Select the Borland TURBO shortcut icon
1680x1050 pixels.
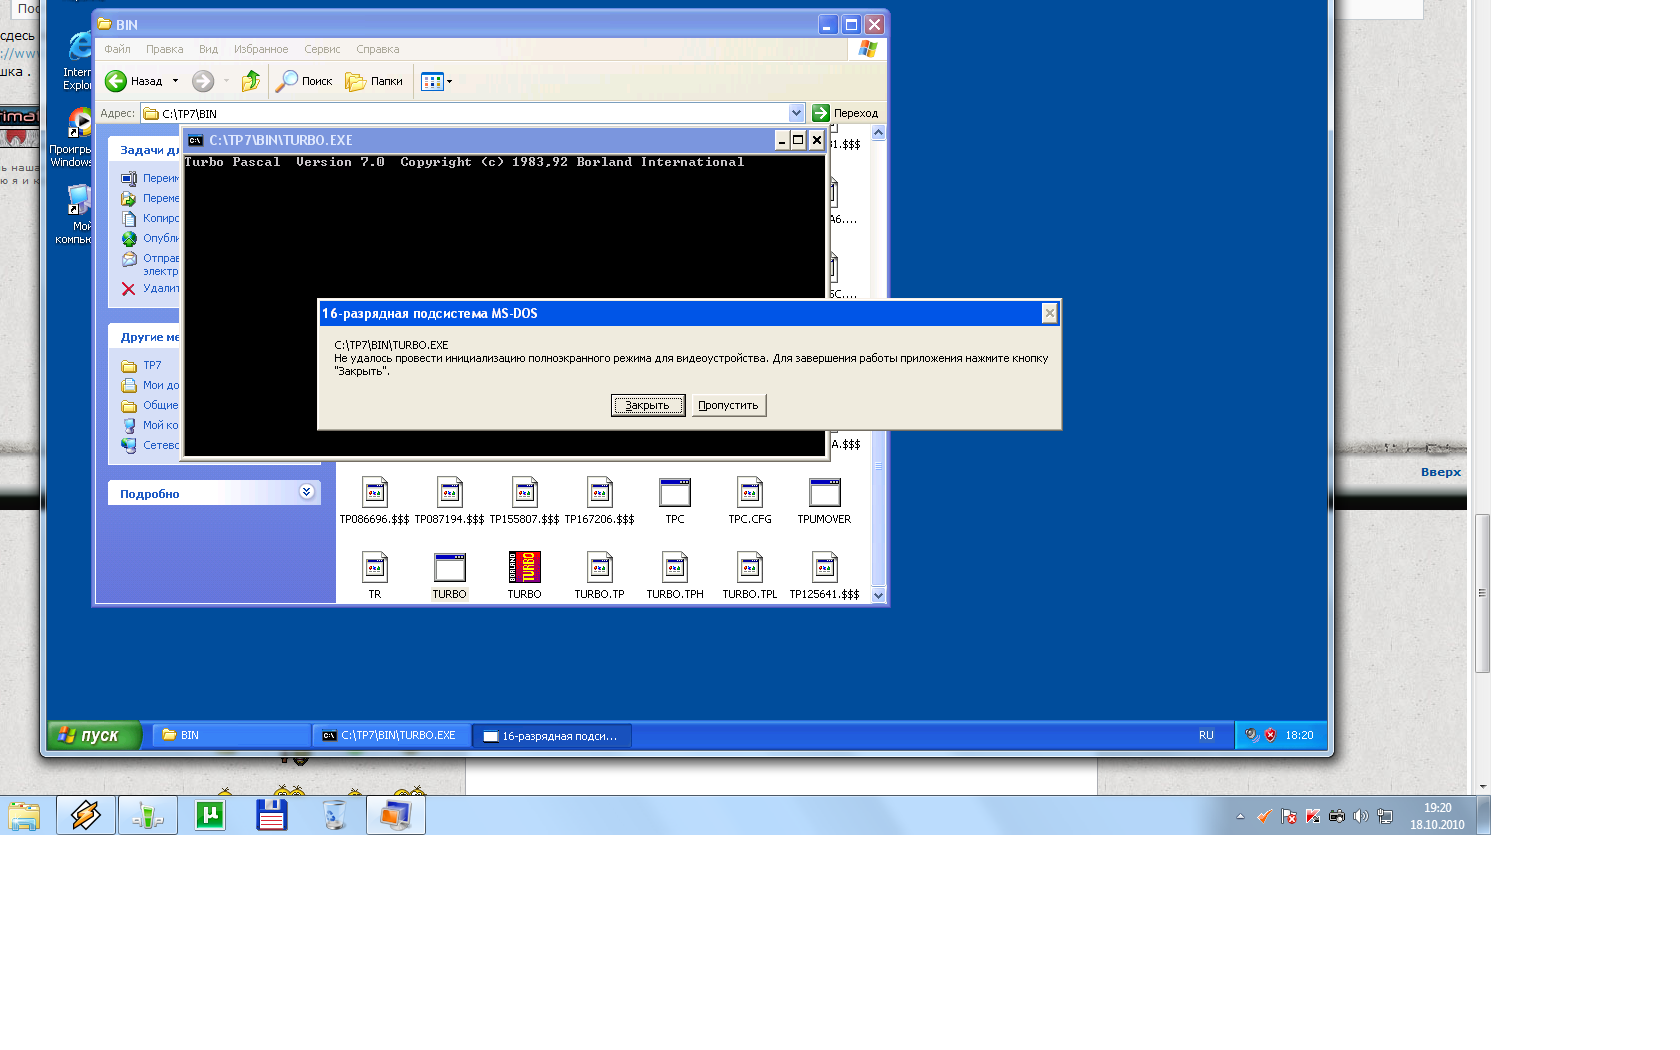click(x=525, y=567)
